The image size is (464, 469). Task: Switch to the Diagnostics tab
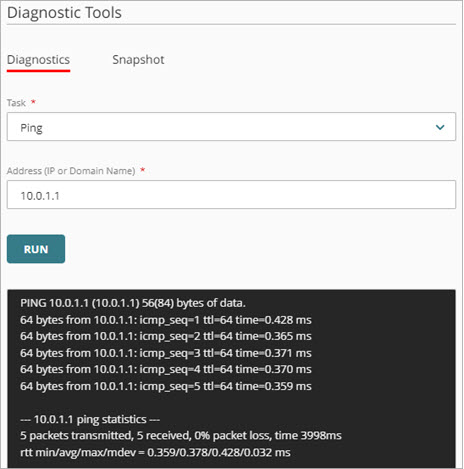(38, 60)
